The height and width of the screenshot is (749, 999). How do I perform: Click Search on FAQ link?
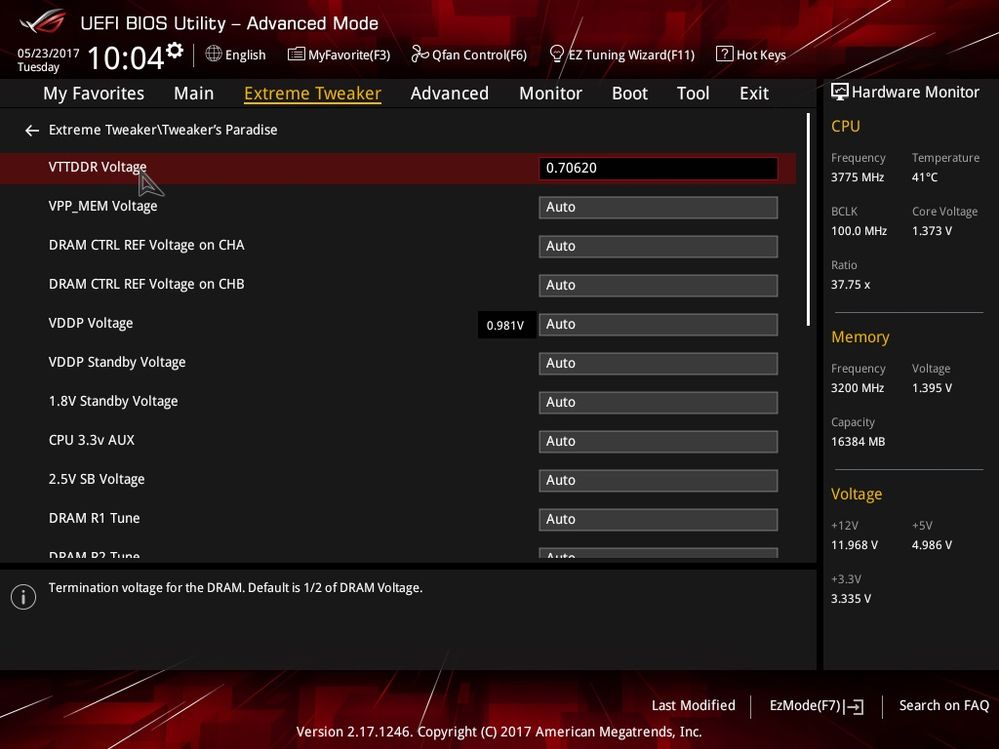(944, 705)
